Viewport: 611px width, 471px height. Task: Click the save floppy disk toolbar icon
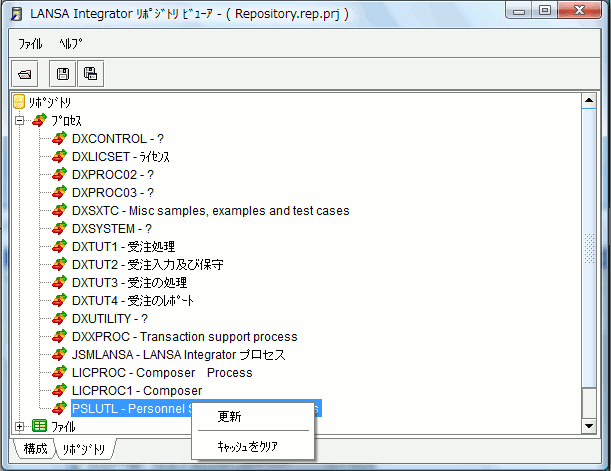point(63,74)
